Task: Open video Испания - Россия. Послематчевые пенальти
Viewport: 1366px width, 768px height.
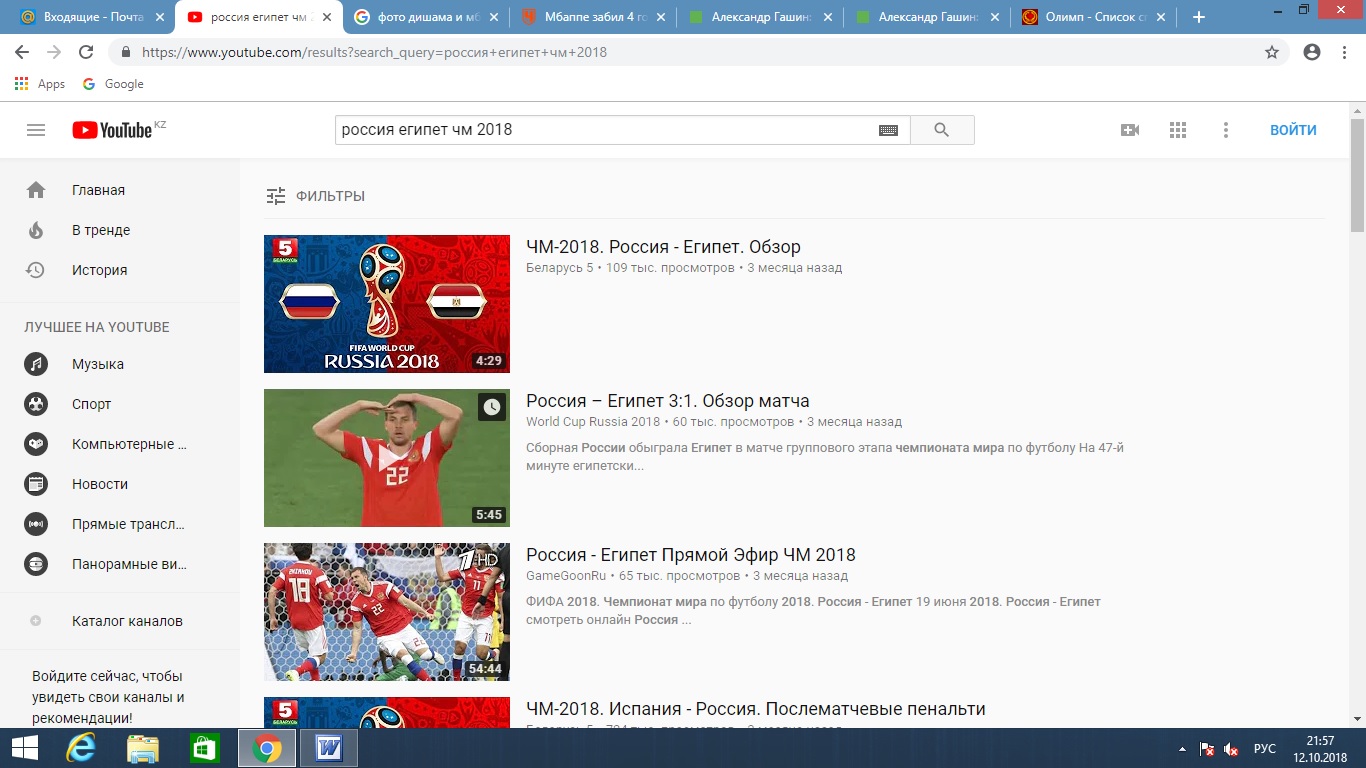Action: (x=756, y=709)
